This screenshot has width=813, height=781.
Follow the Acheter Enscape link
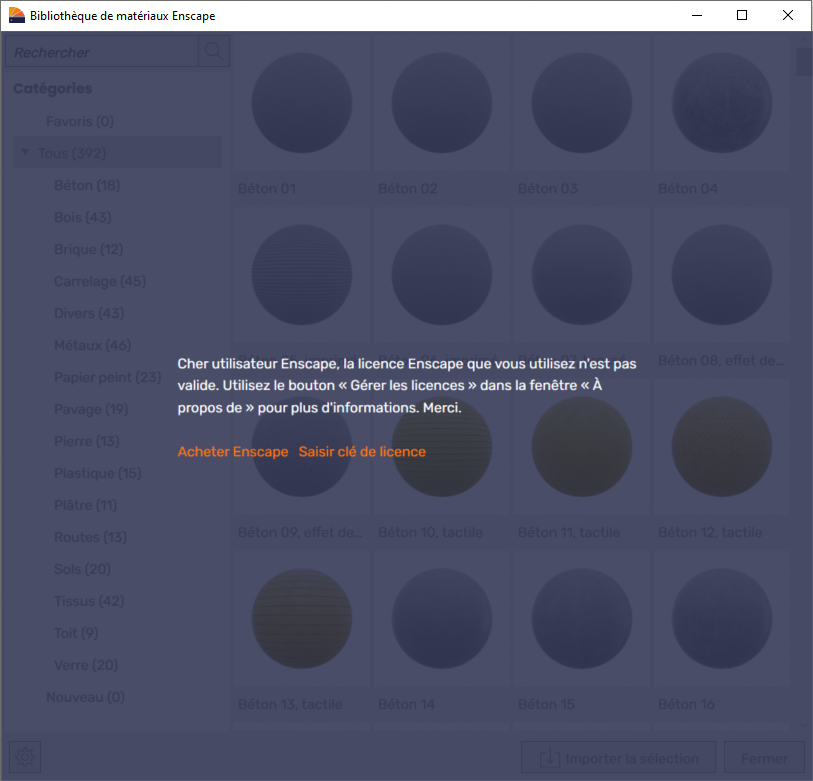(x=233, y=452)
